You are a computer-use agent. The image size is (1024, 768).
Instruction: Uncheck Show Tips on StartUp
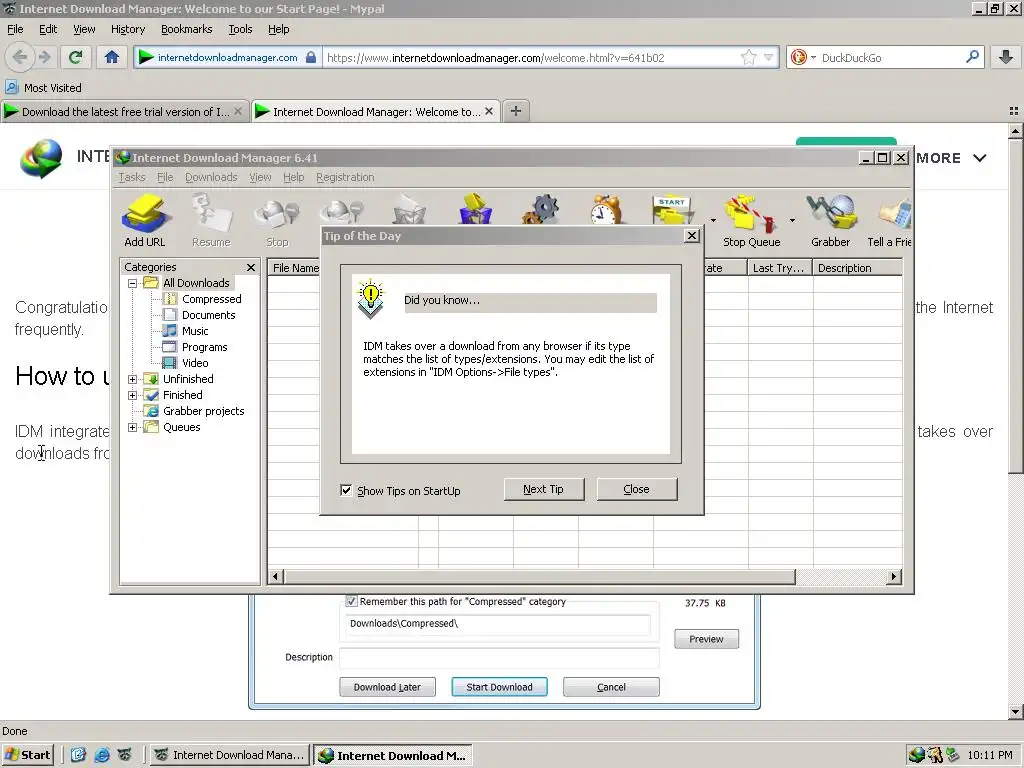346,490
